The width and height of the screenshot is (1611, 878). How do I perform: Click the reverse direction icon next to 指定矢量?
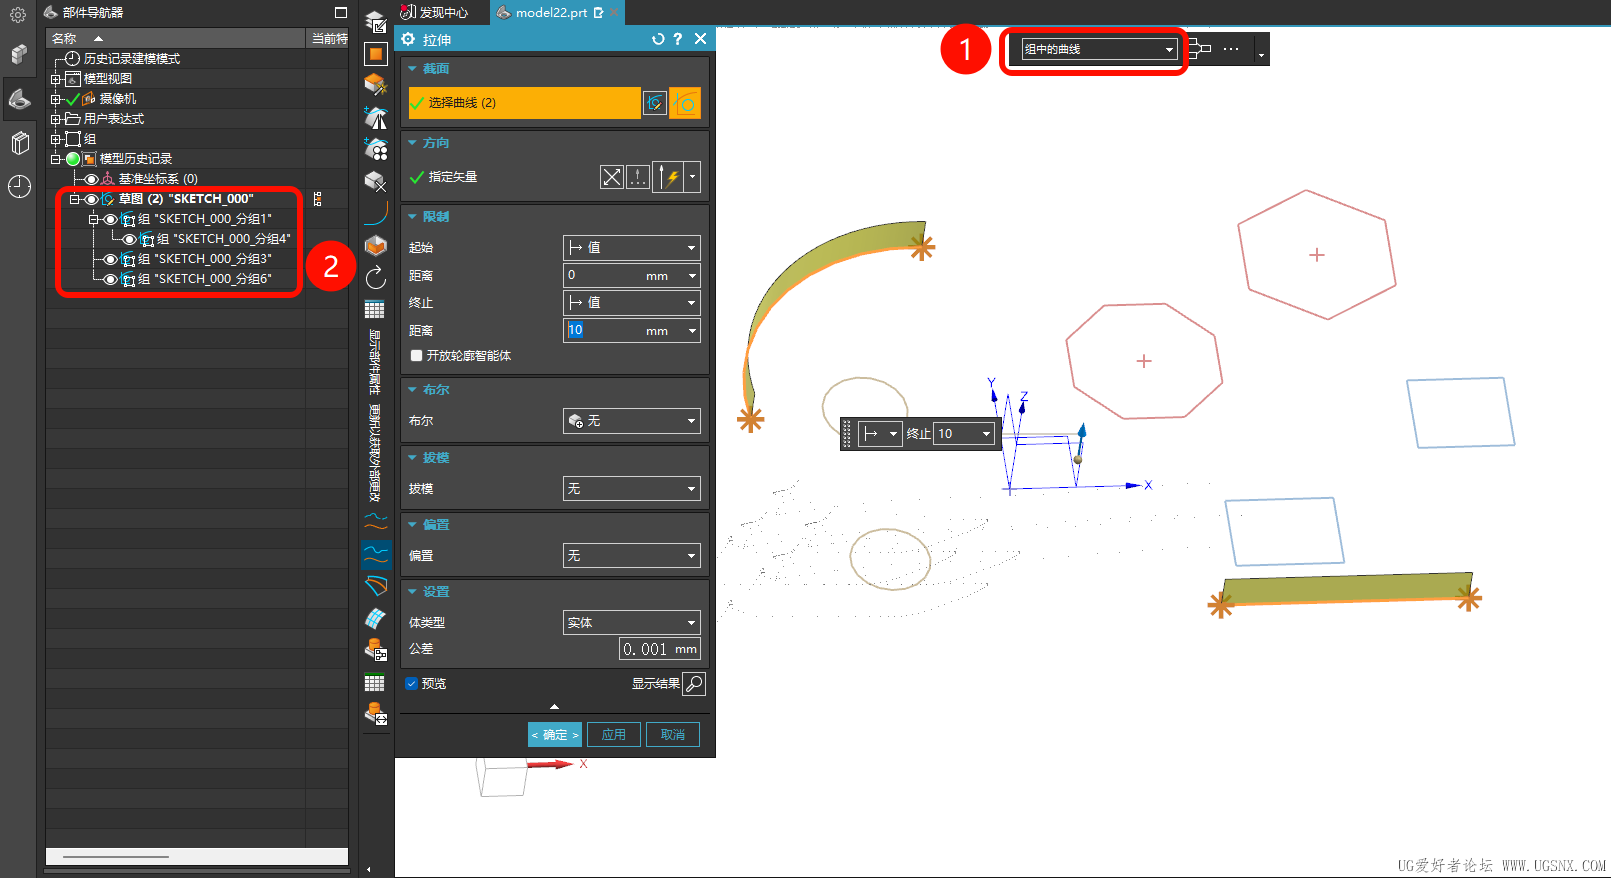[611, 177]
